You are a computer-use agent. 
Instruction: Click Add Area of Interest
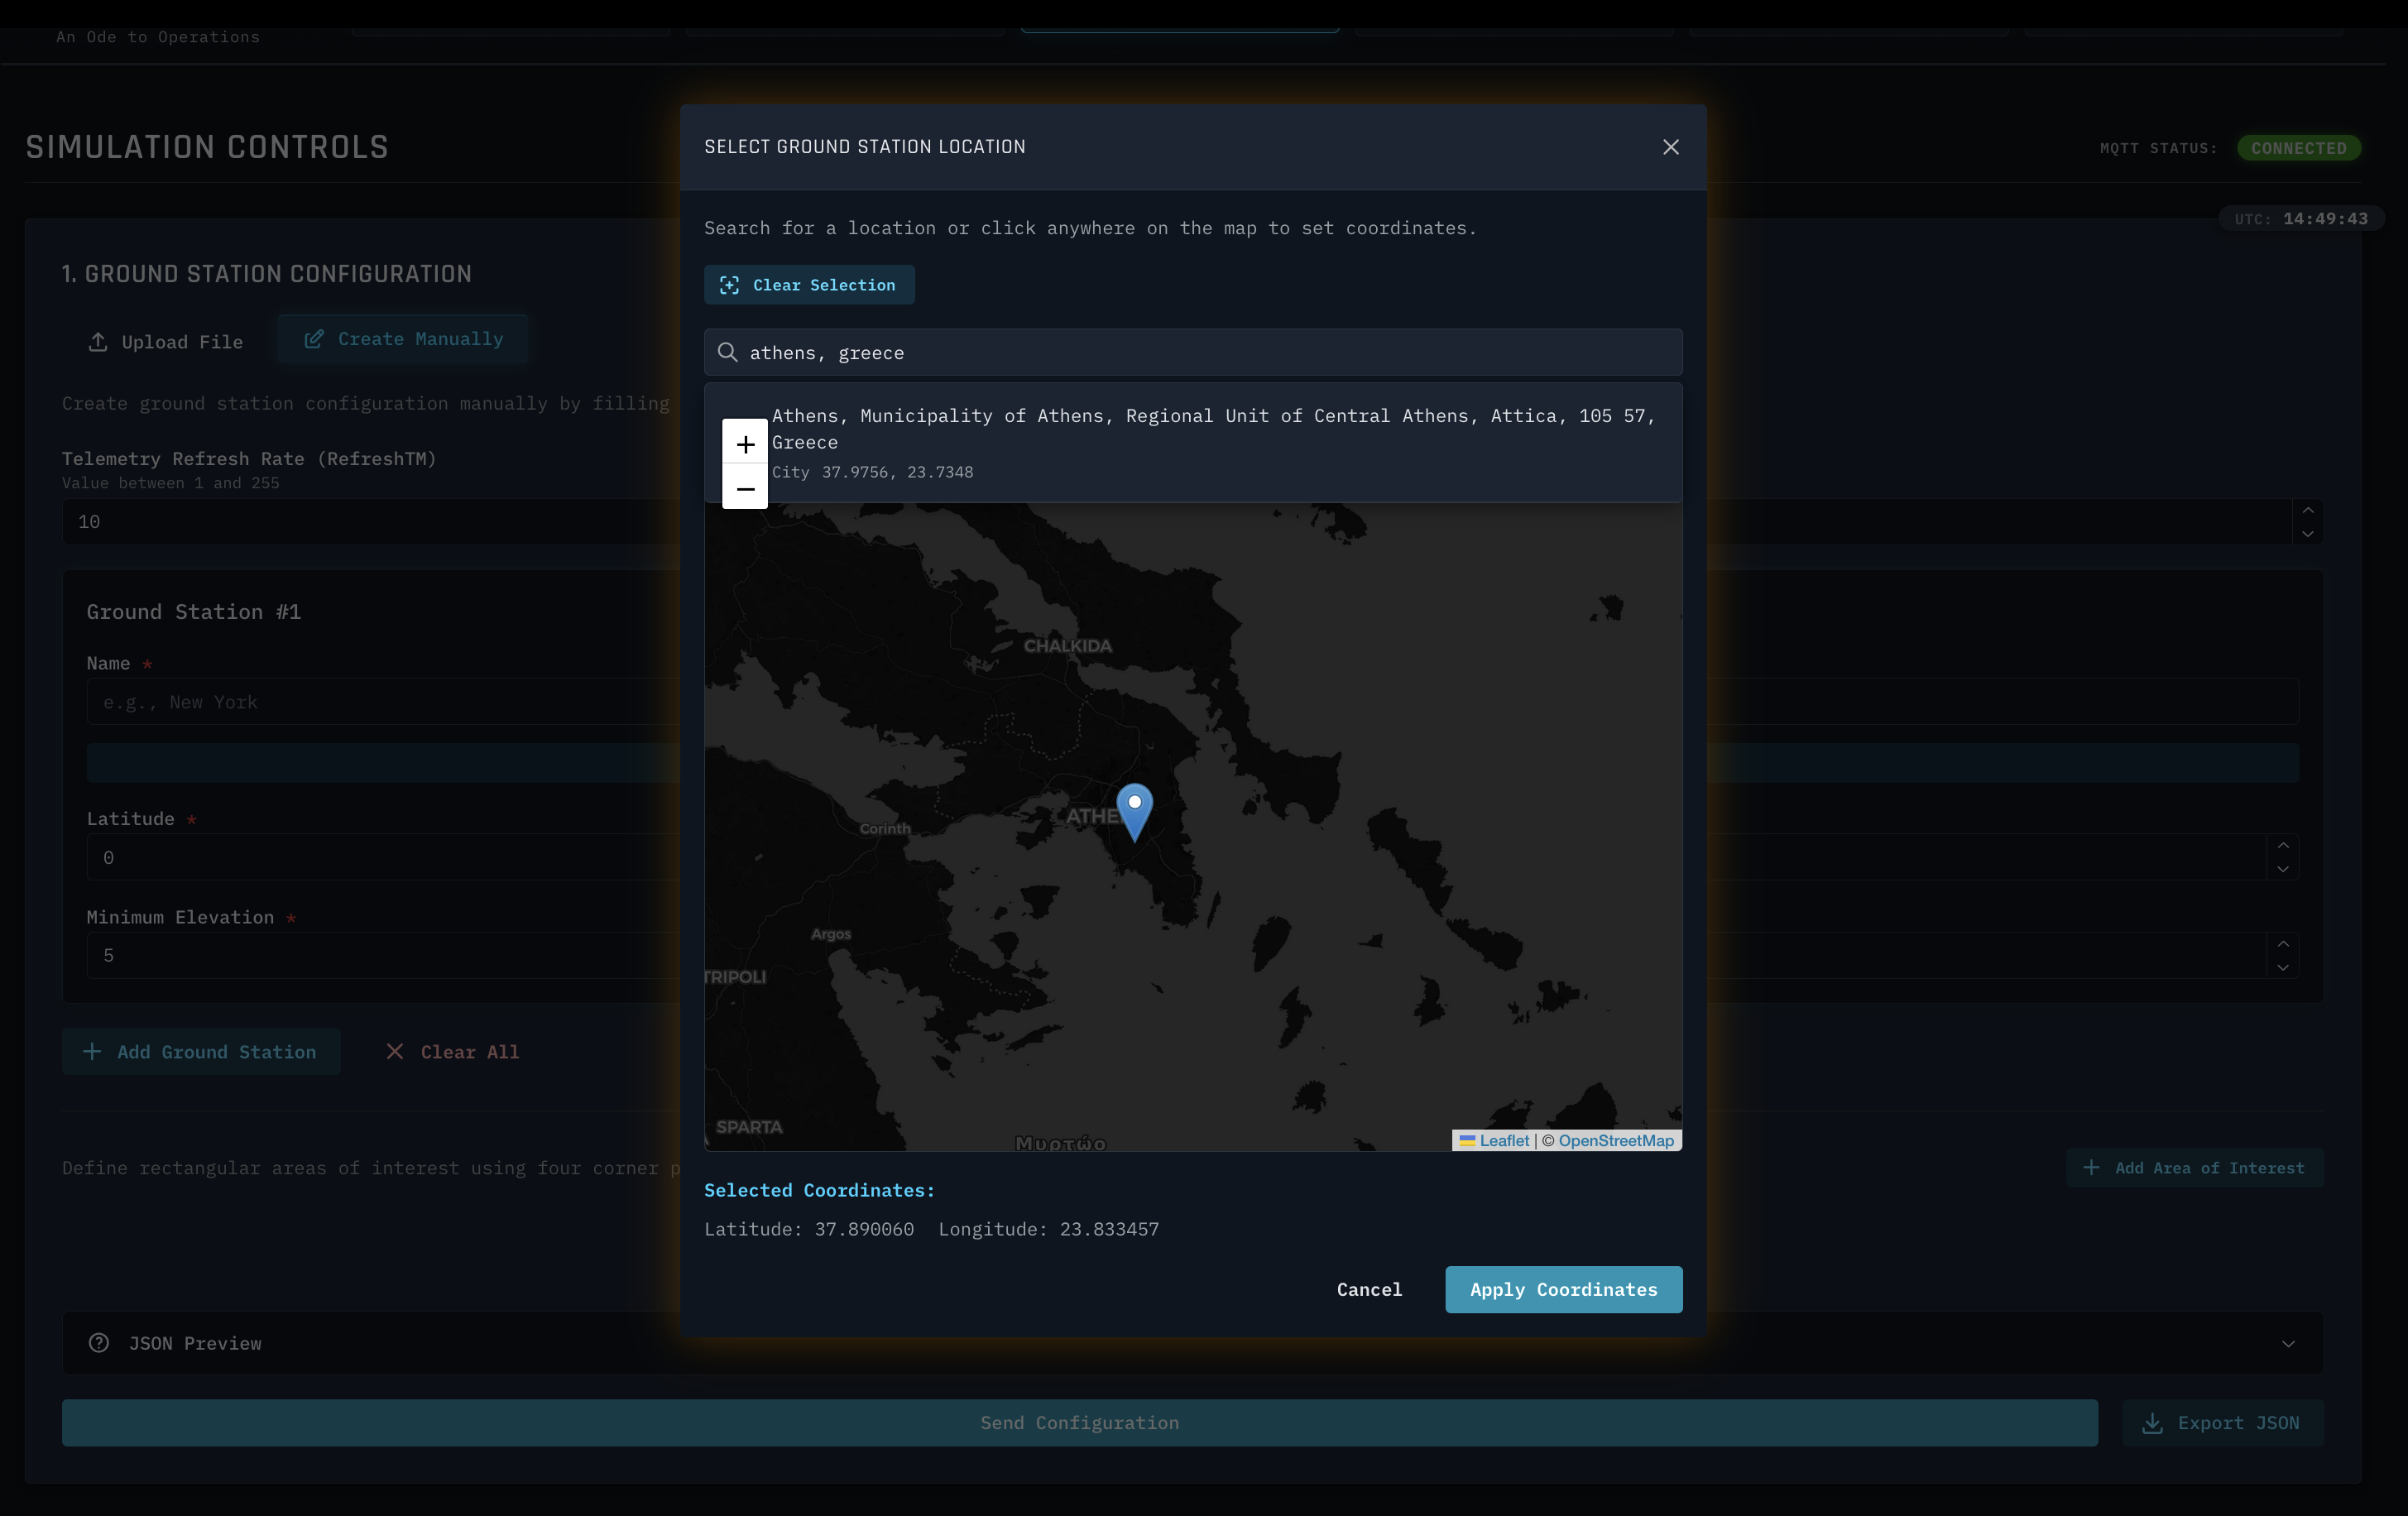[2194, 1168]
